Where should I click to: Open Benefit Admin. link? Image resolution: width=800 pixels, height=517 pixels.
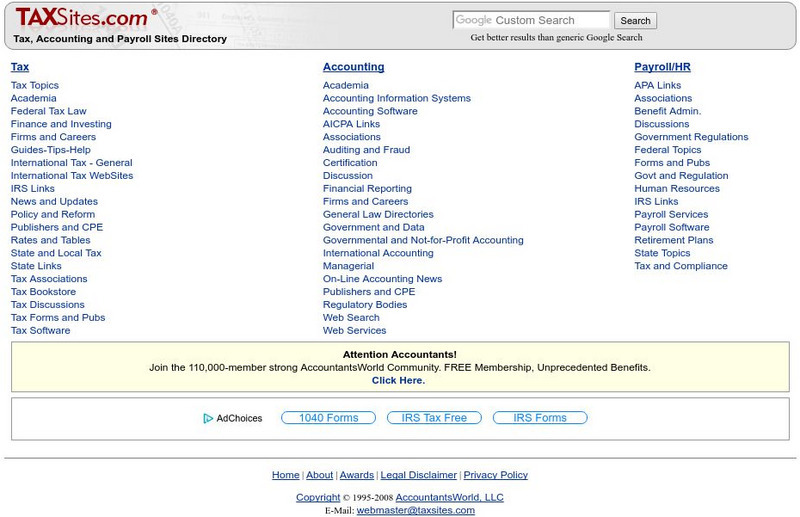click(x=668, y=111)
